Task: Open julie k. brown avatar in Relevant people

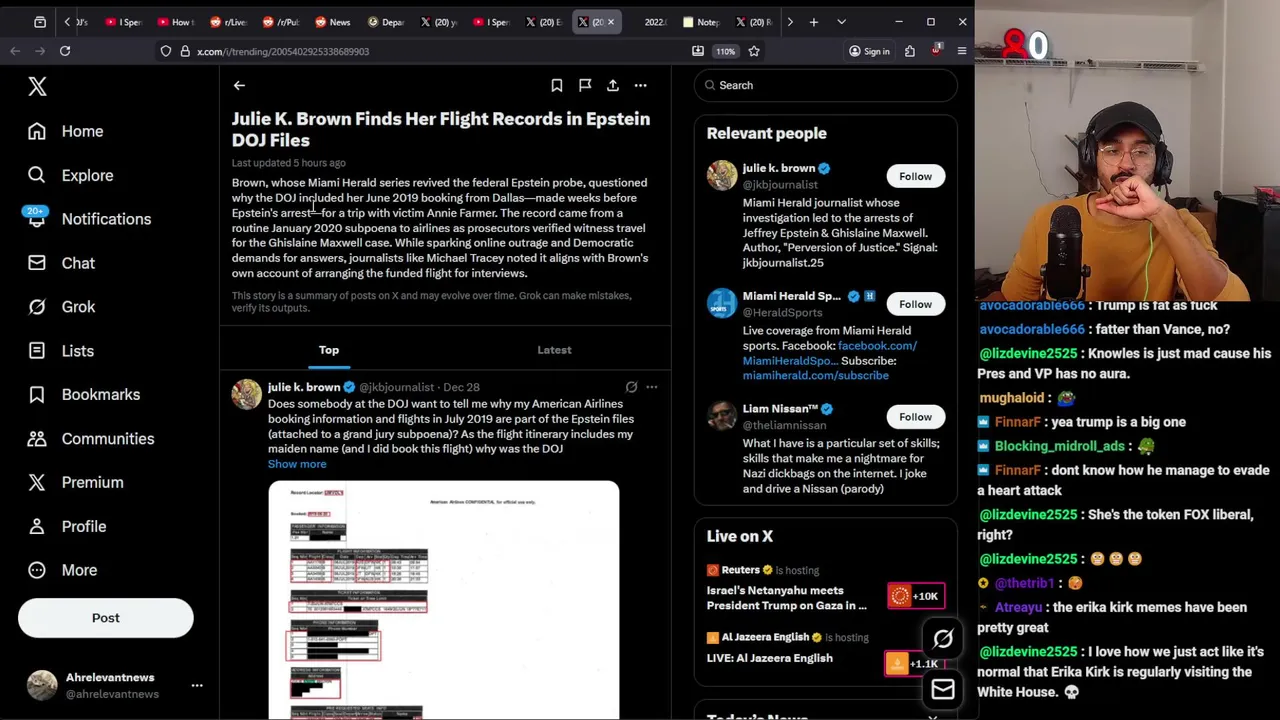Action: coord(722,175)
